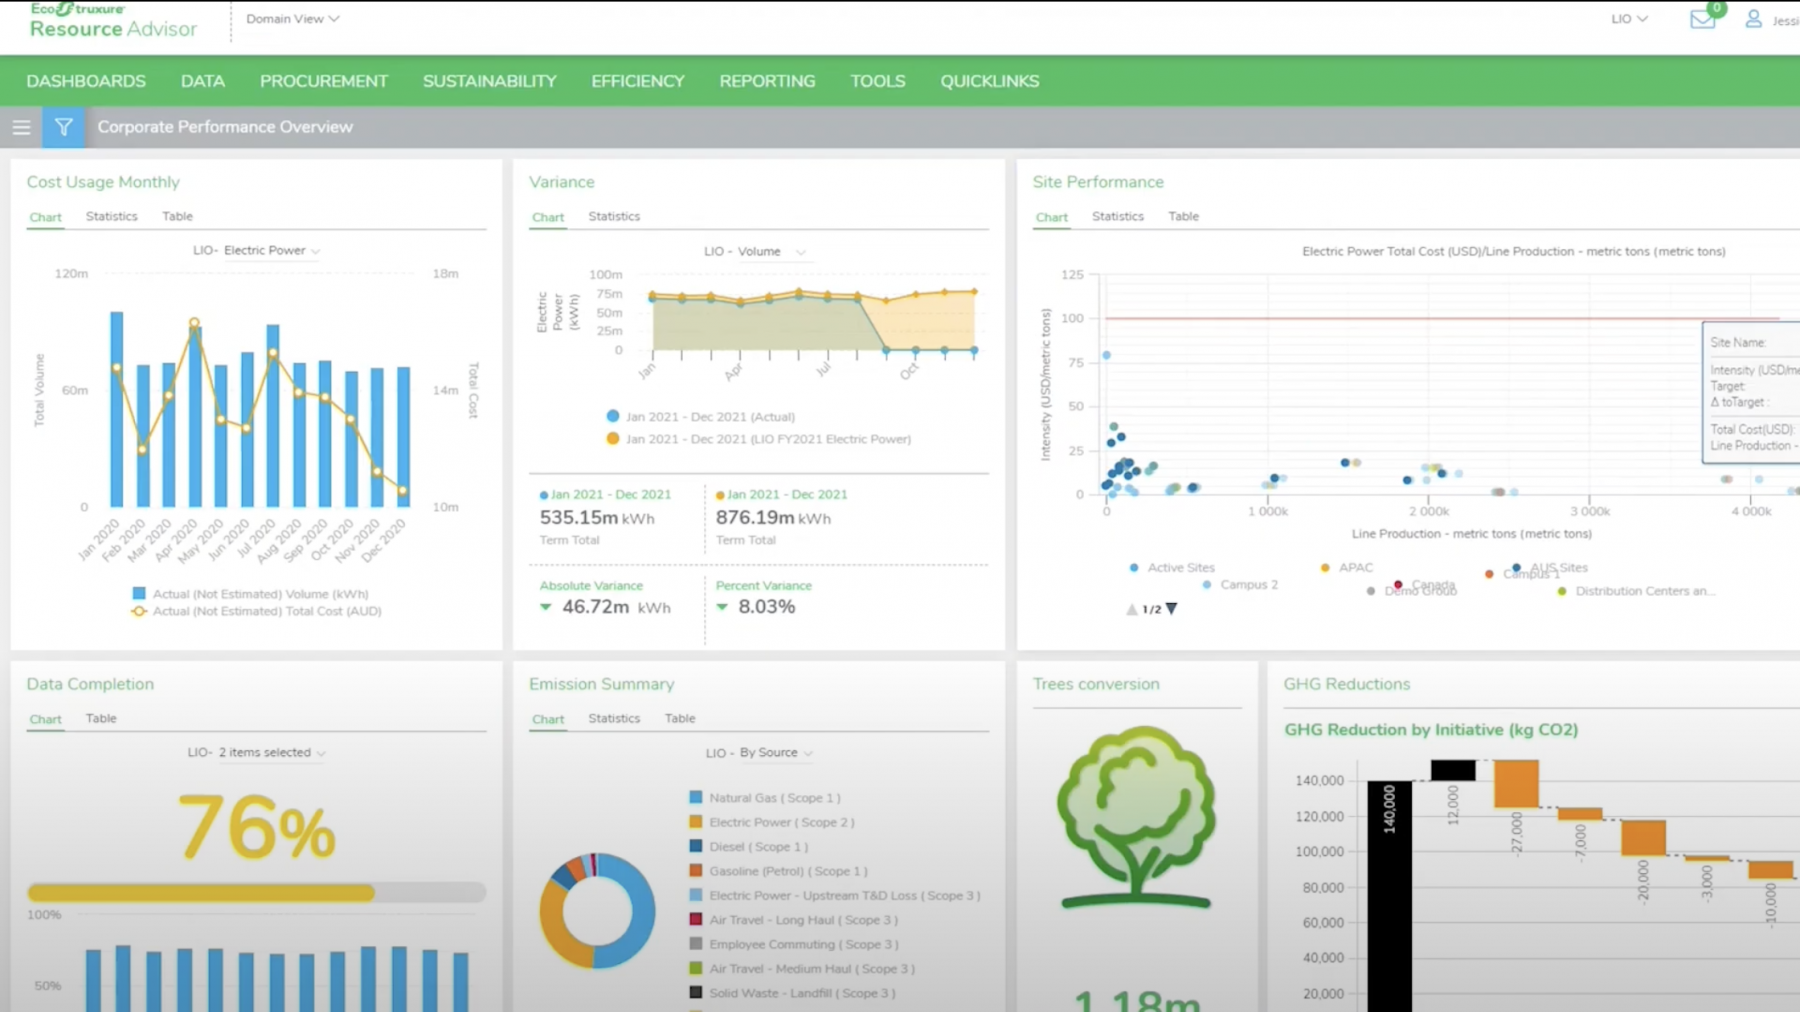1800x1012 pixels.
Task: Expand the LIO - By Source dropdown
Action: 758,753
